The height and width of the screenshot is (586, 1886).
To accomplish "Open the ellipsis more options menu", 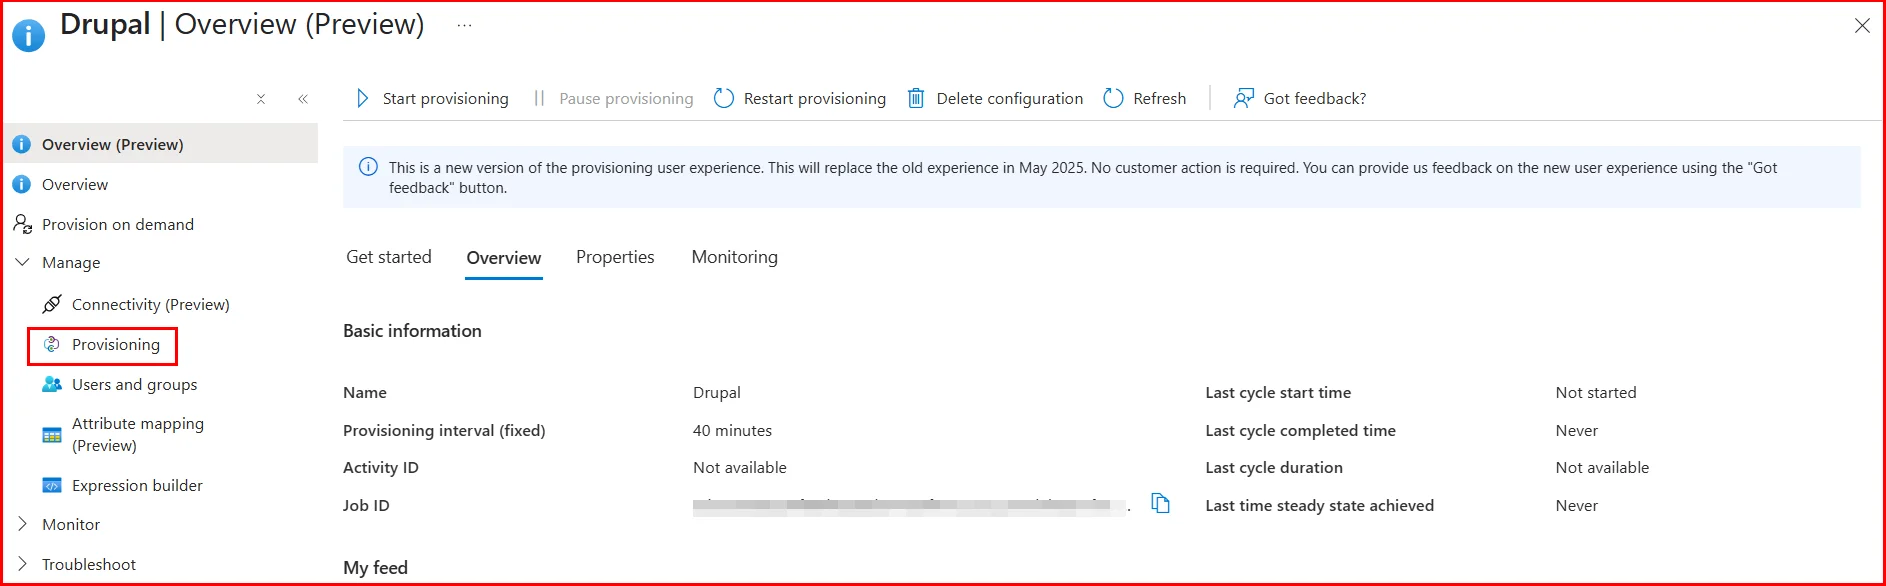I will [x=464, y=25].
